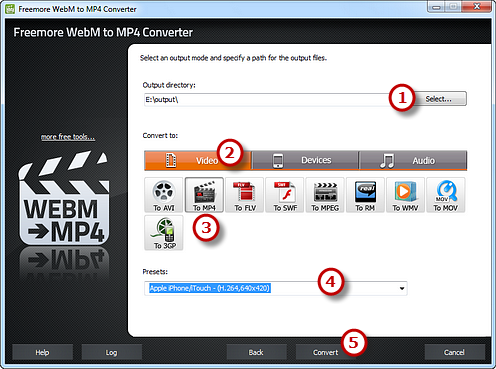The width and height of the screenshot is (496, 369).
Task: Choose the To WMV format icon
Action: coord(405,195)
